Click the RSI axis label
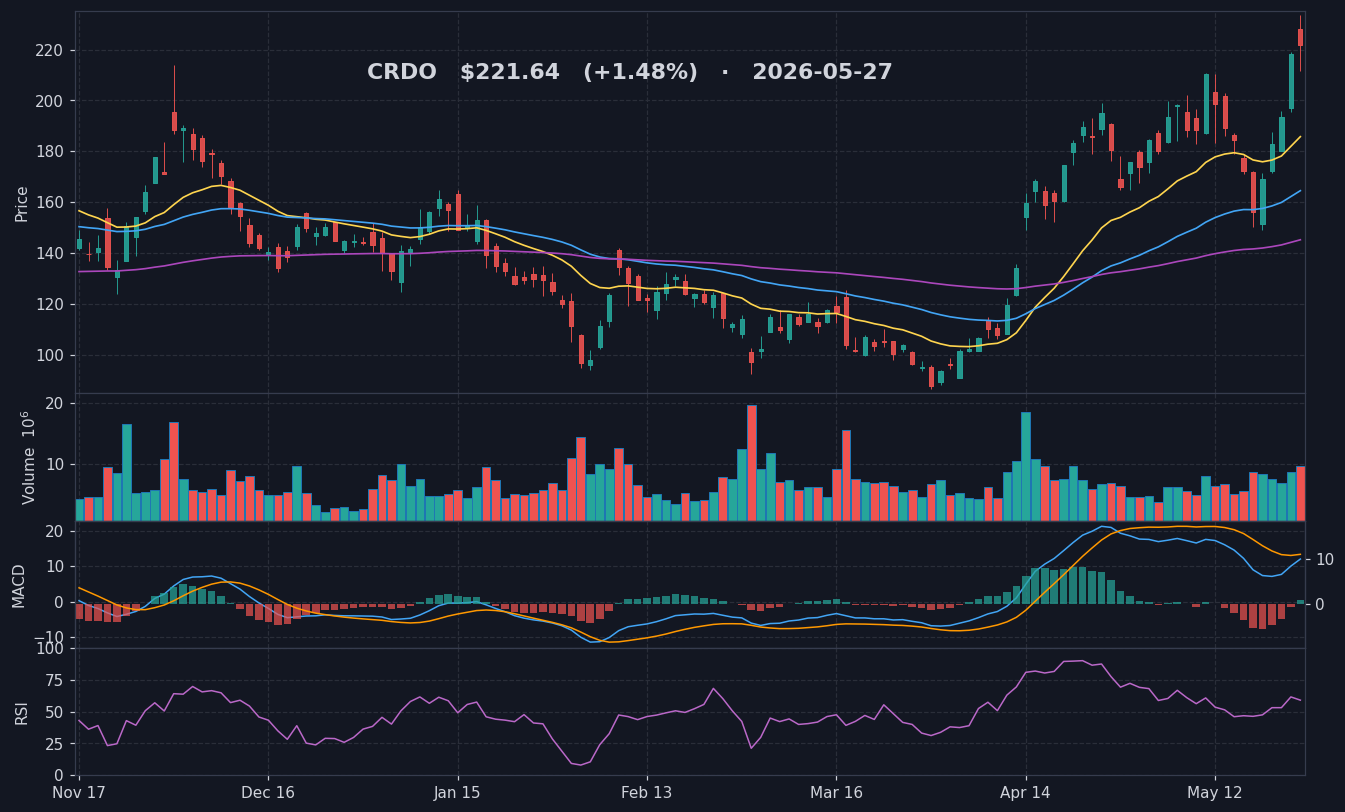 pos(22,712)
